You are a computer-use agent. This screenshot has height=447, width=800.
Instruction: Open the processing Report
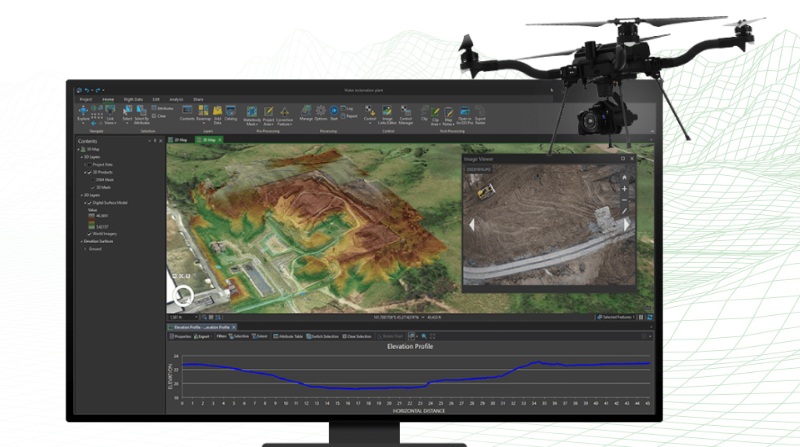(x=349, y=116)
